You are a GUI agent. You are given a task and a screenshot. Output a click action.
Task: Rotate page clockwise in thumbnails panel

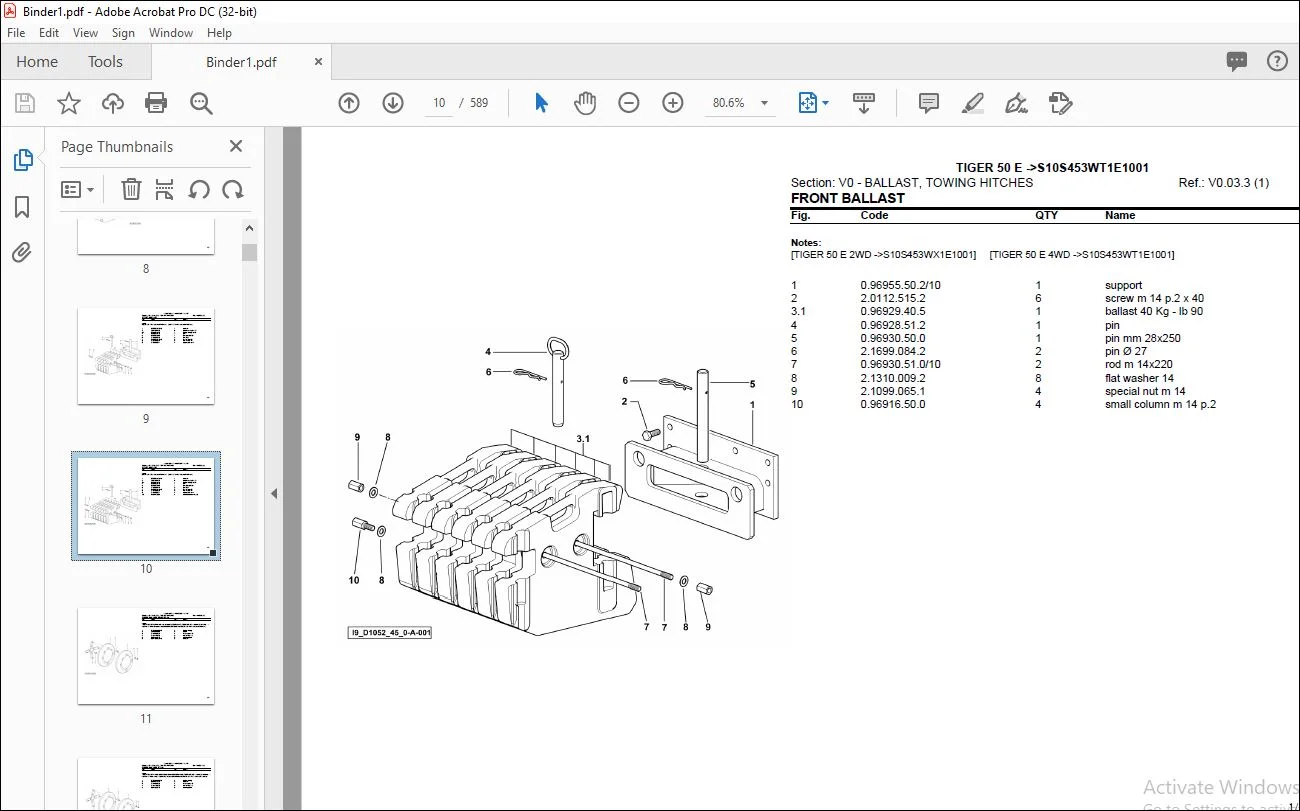point(233,189)
